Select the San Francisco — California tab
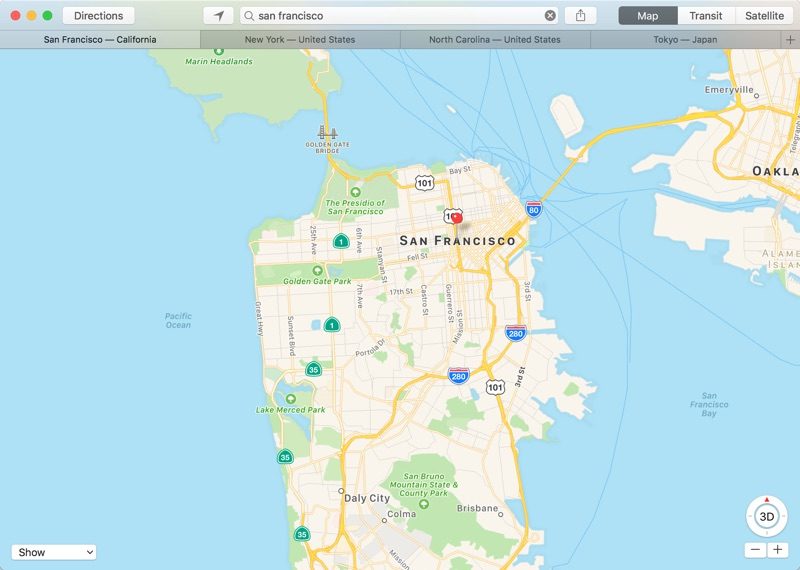The image size is (800, 570). pos(100,39)
